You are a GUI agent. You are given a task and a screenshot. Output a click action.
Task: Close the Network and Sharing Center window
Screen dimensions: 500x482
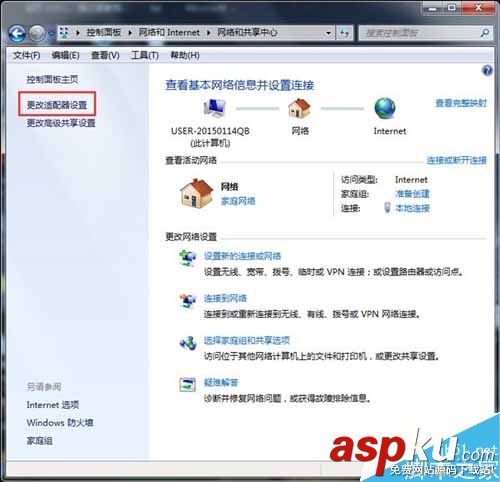click(478, 8)
